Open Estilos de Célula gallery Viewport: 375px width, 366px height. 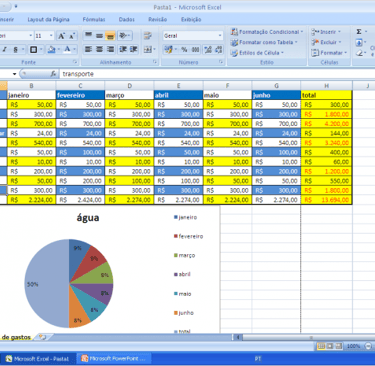coord(257,53)
